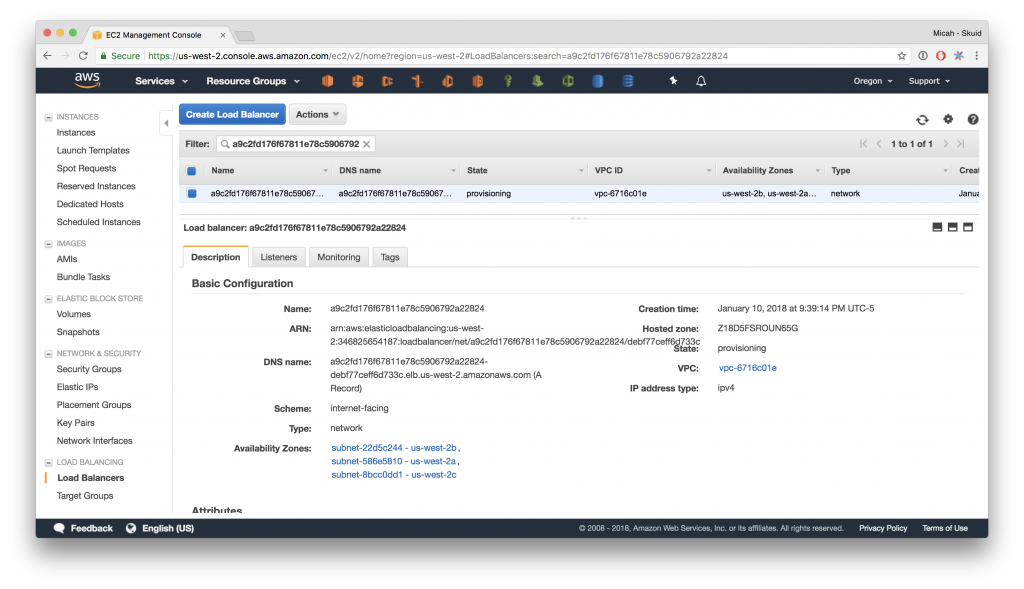Go to last page of results
1024x589 pixels.
coord(961,144)
